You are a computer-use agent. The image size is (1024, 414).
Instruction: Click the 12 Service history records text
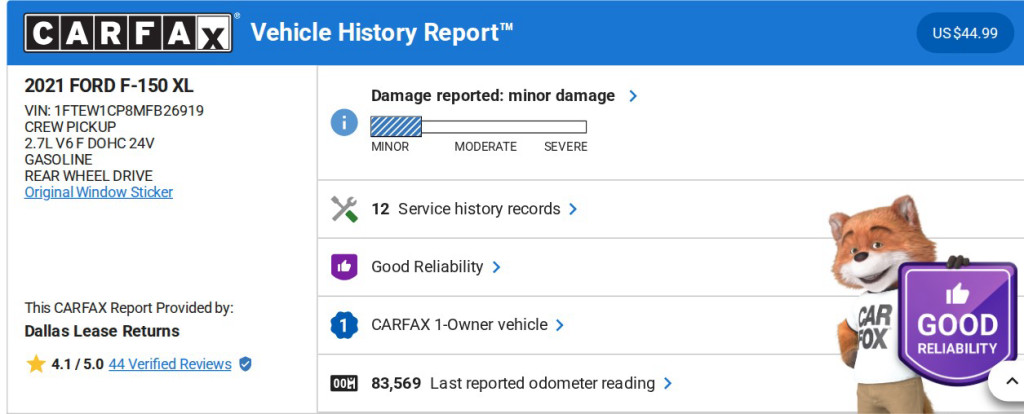(466, 209)
